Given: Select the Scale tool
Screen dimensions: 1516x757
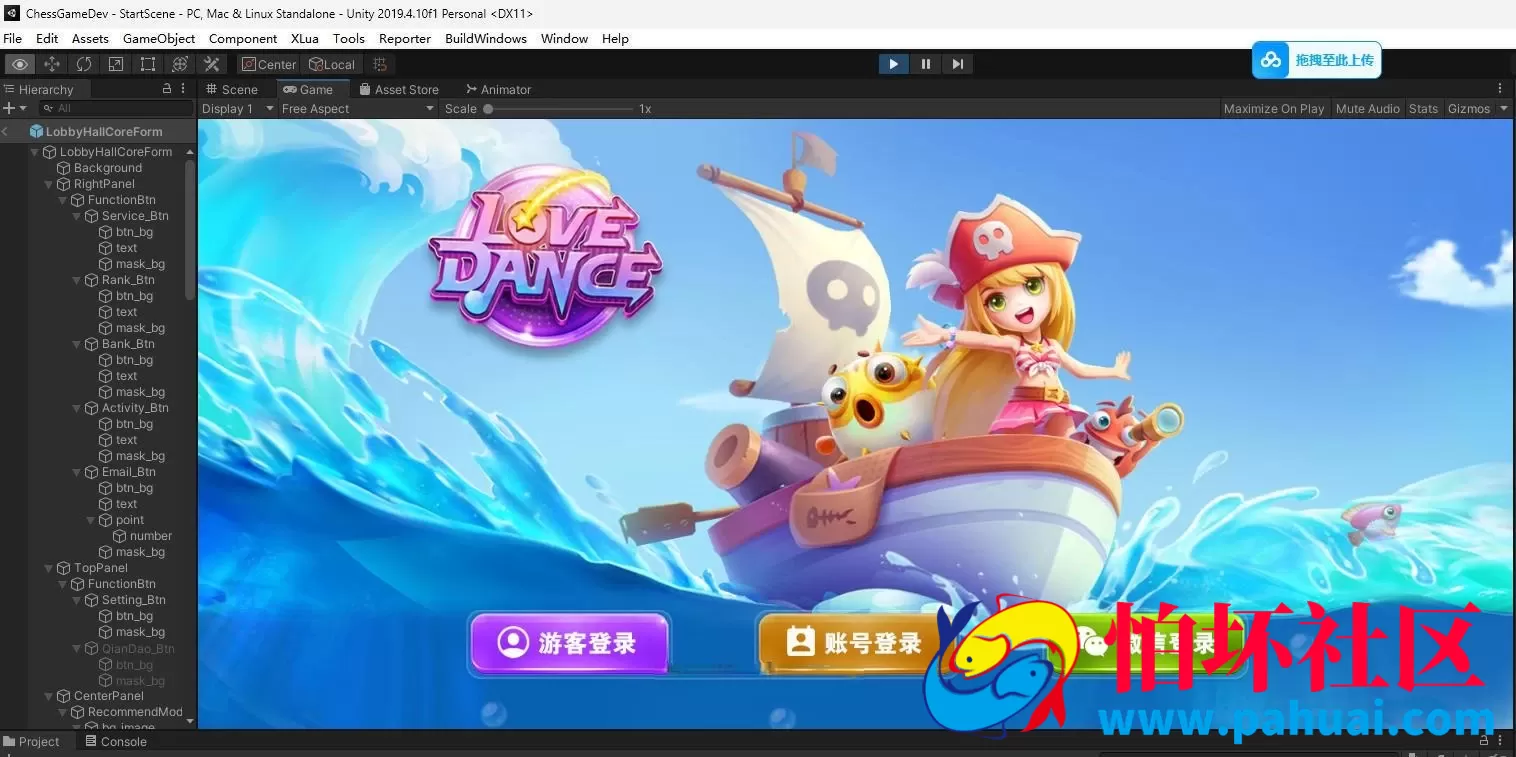Looking at the screenshot, I should coord(116,64).
